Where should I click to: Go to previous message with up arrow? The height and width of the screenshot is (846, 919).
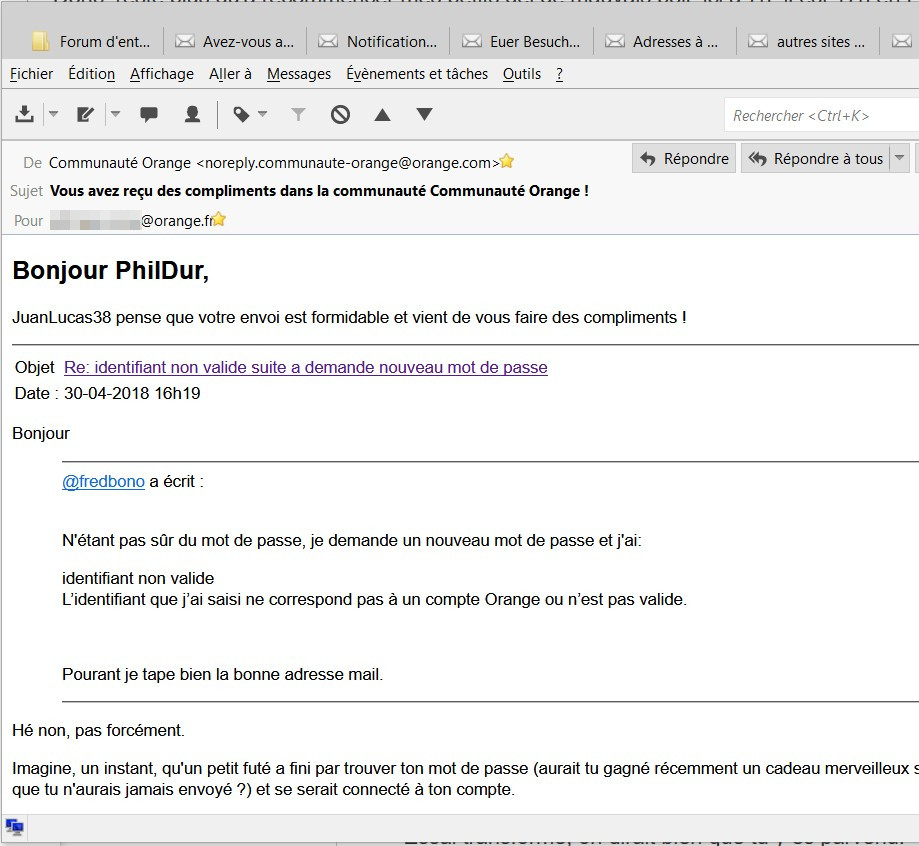click(382, 115)
